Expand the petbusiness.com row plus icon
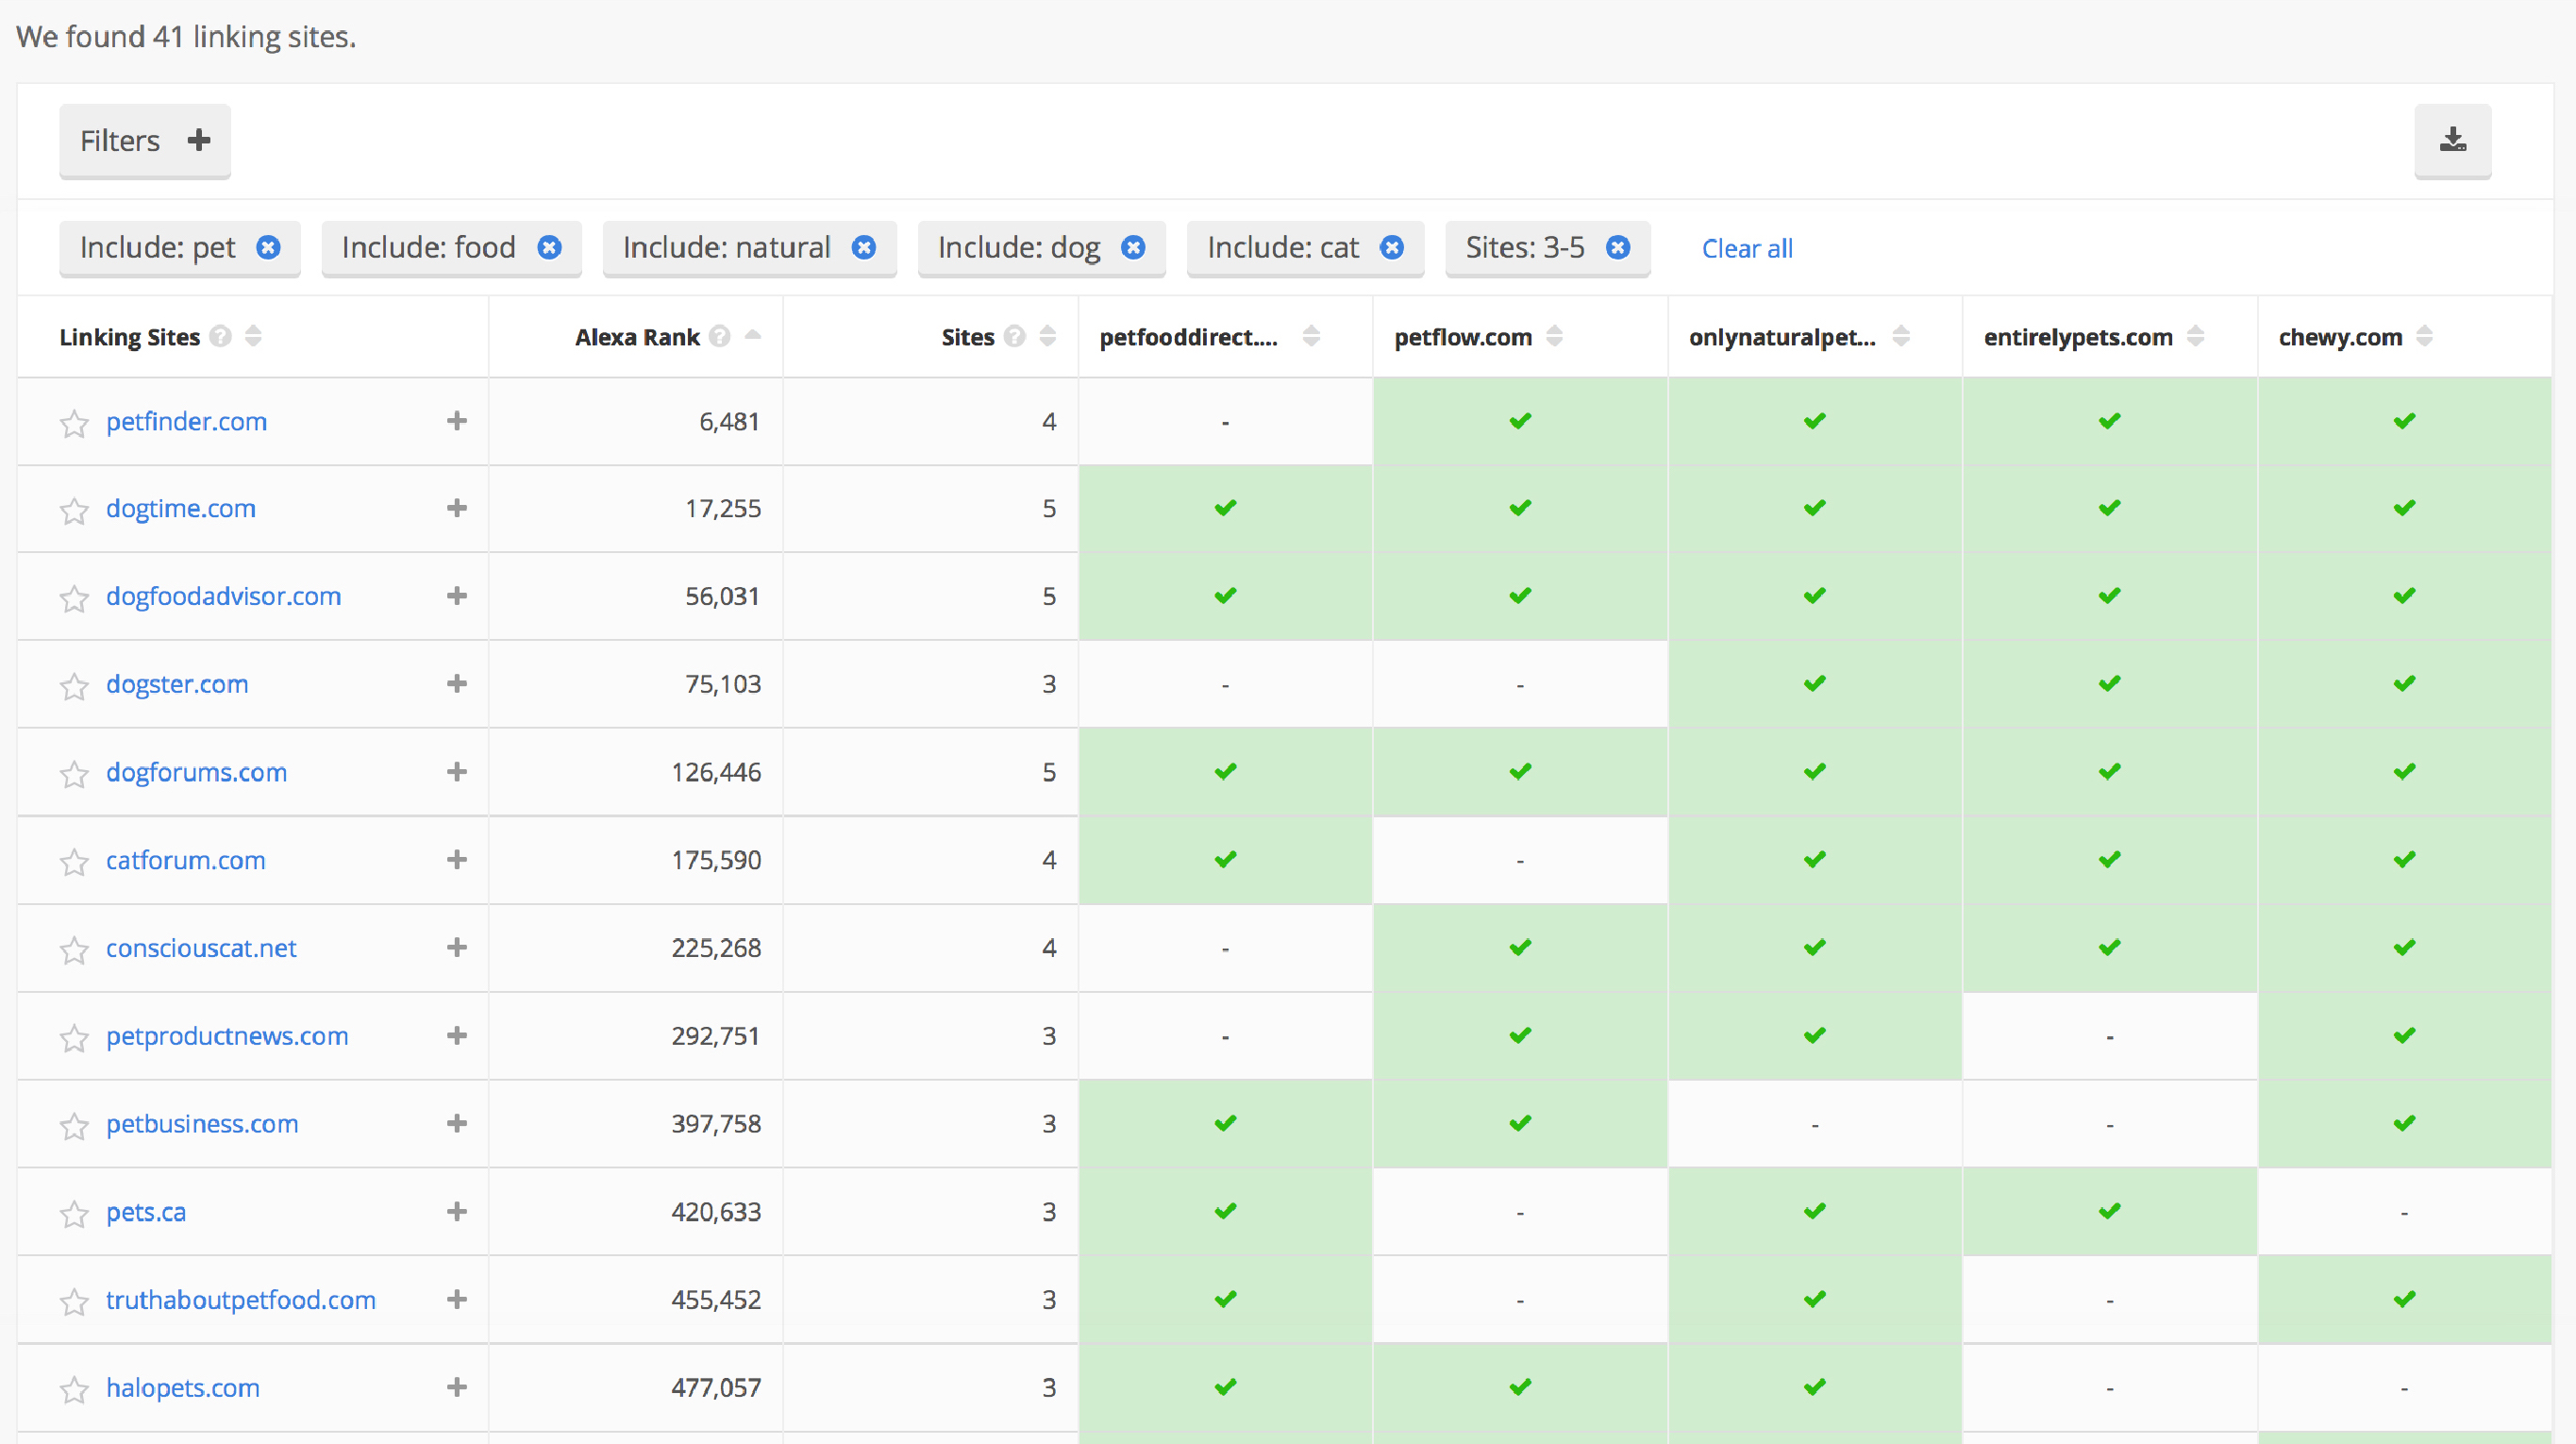Viewport: 2576px width, 1444px height. [457, 1123]
